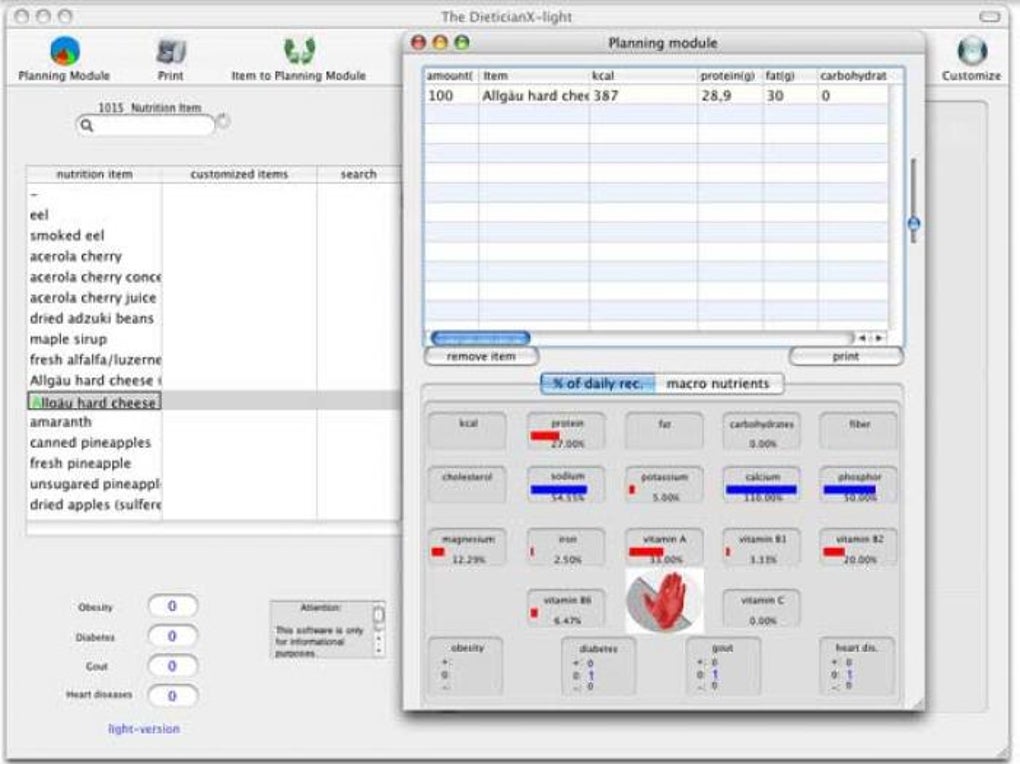Click the nutrition item search field
This screenshot has height=764, width=1020.
pos(146,126)
